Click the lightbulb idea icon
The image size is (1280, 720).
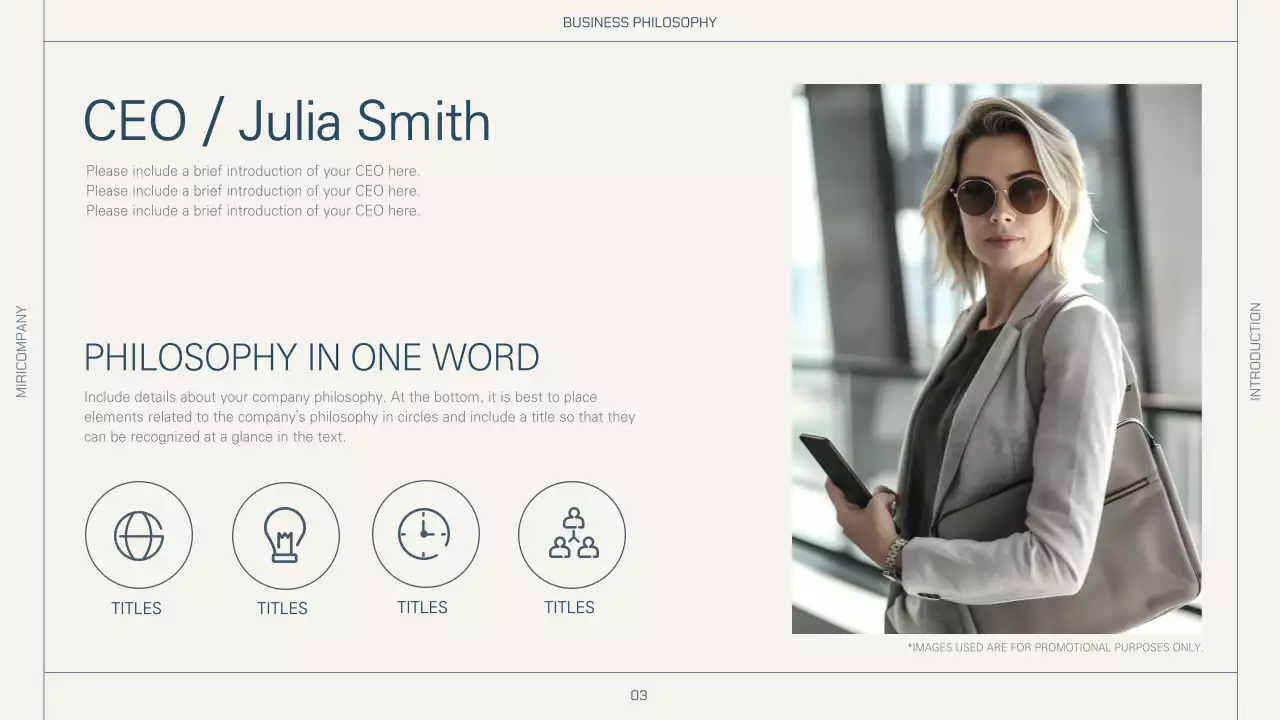point(286,535)
